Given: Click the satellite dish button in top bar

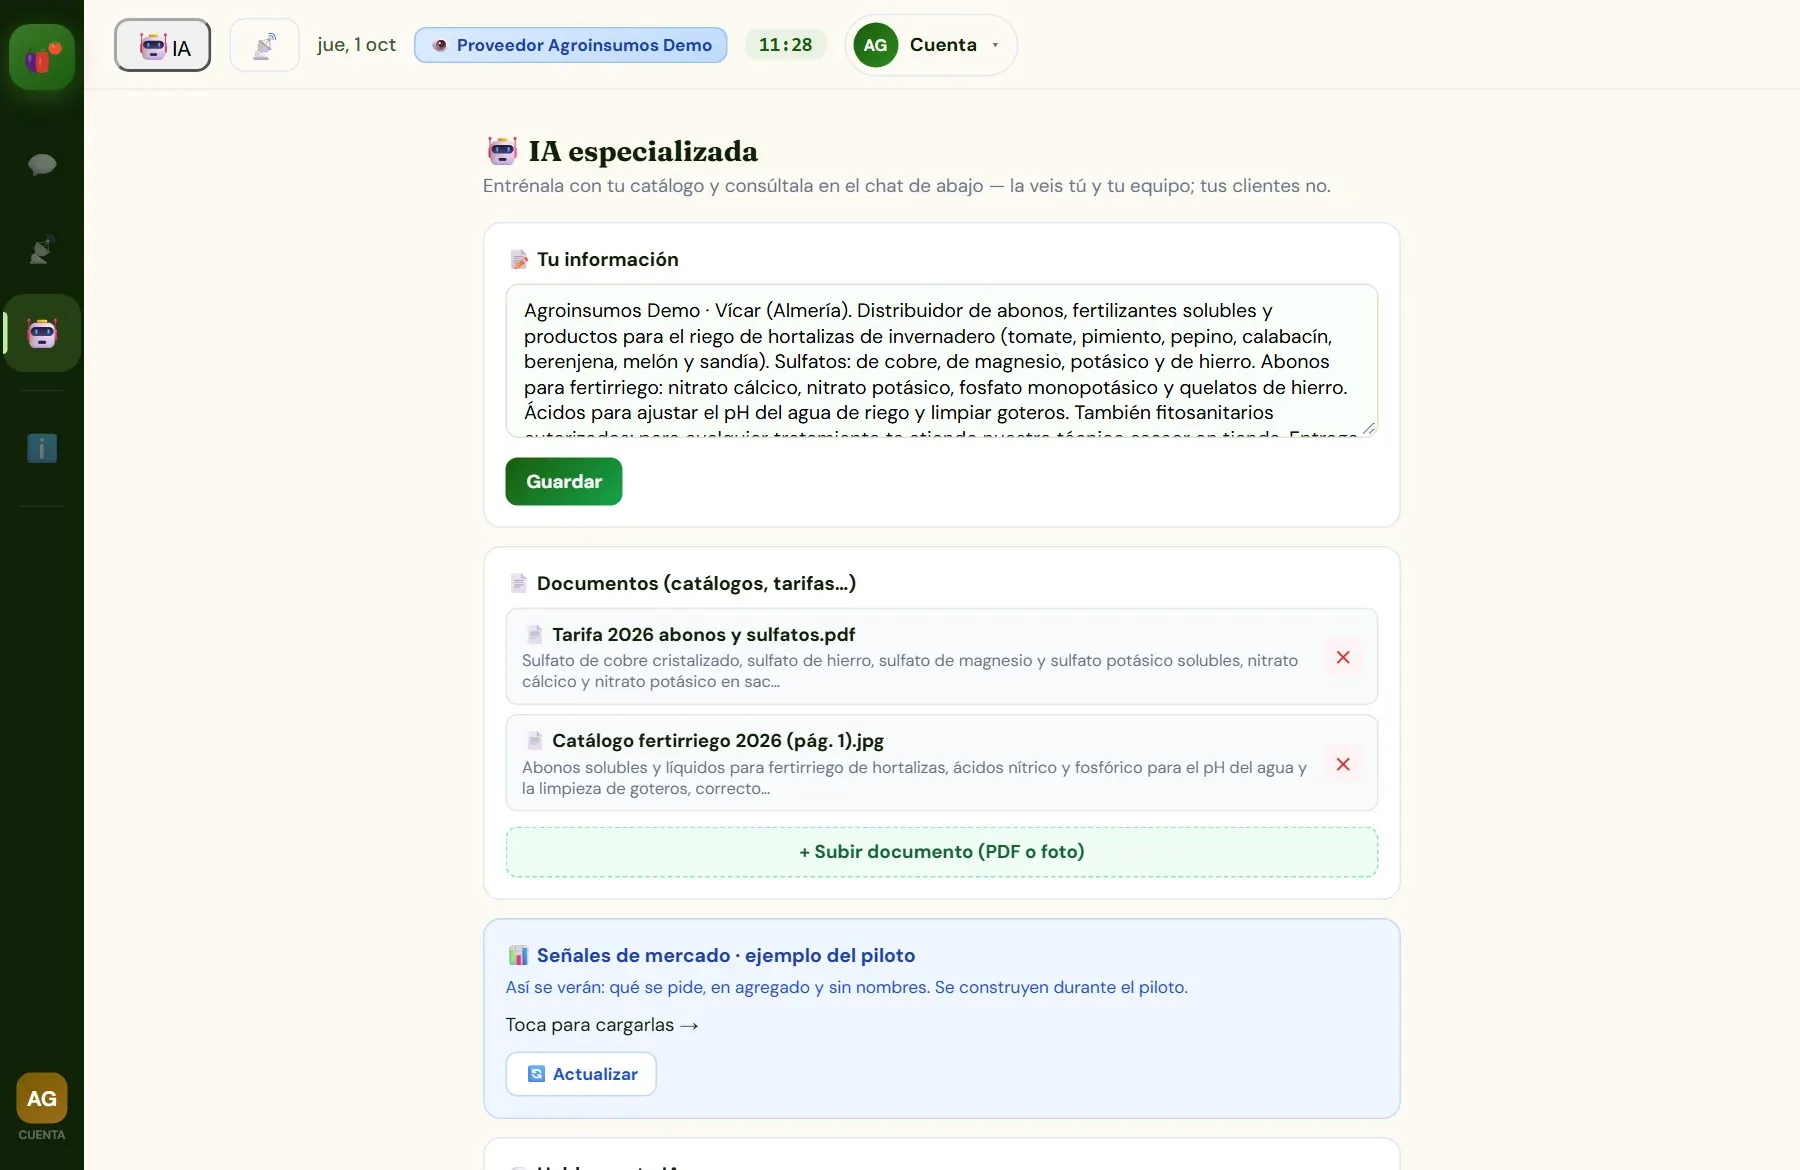Looking at the screenshot, I should pyautogui.click(x=264, y=46).
